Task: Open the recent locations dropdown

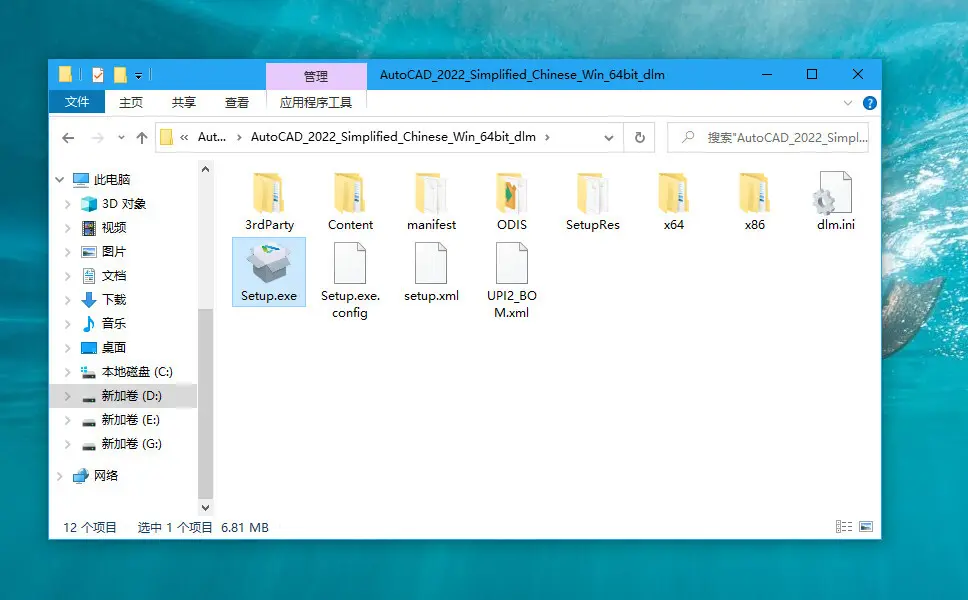Action: click(x=121, y=138)
